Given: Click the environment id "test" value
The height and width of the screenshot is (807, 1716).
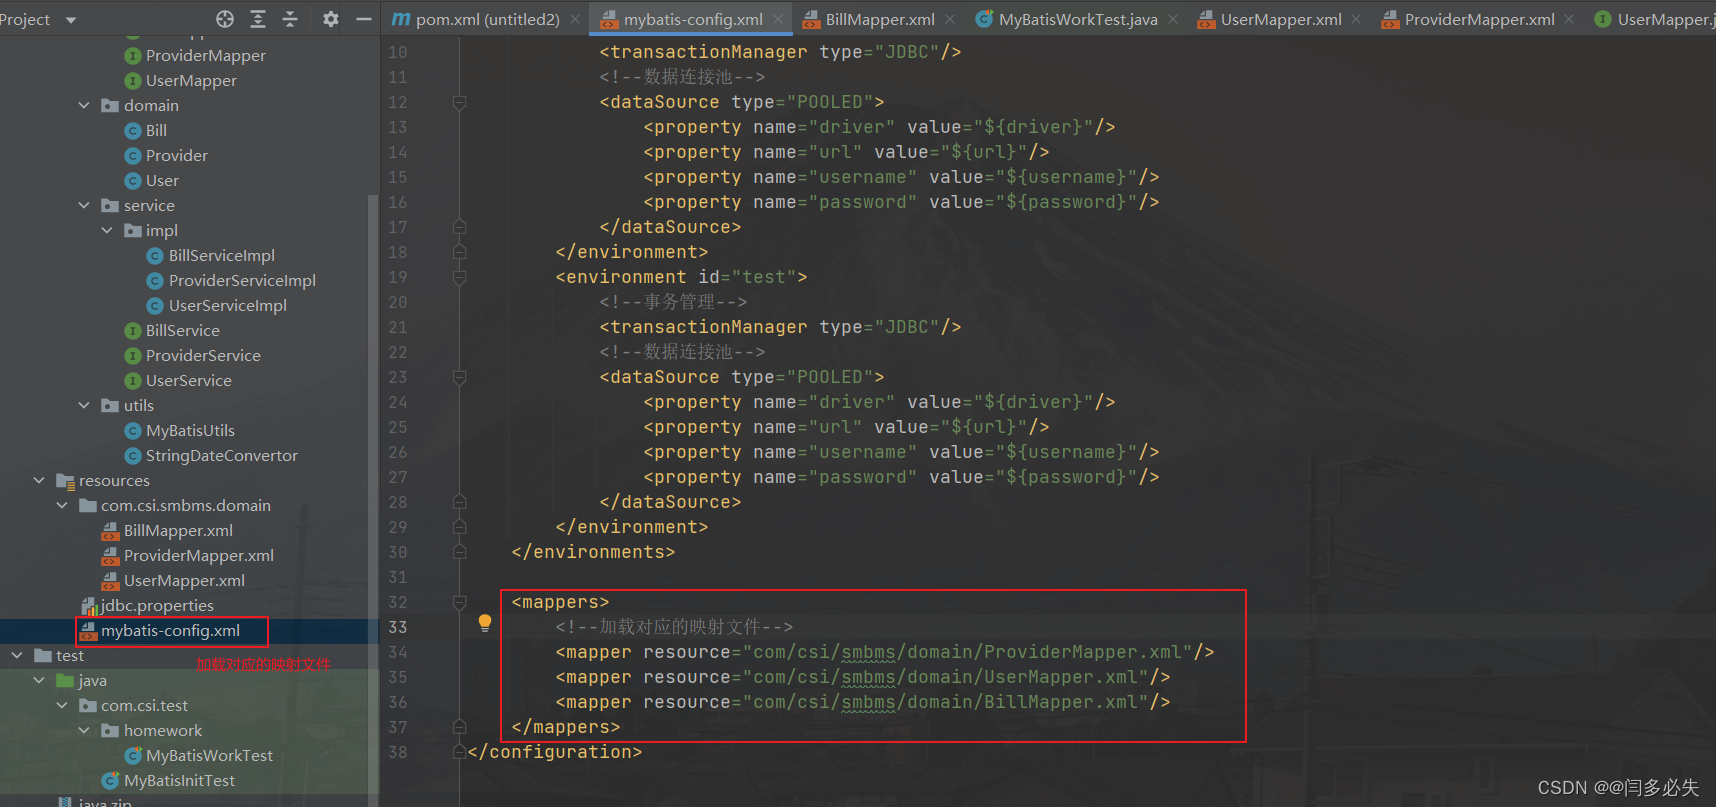Looking at the screenshot, I should coord(764,277).
